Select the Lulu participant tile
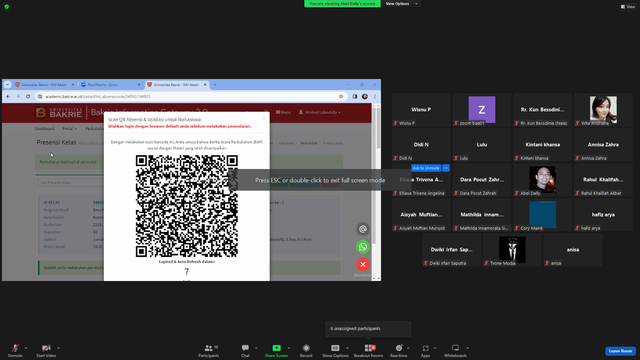The image size is (640, 360). [x=482, y=144]
